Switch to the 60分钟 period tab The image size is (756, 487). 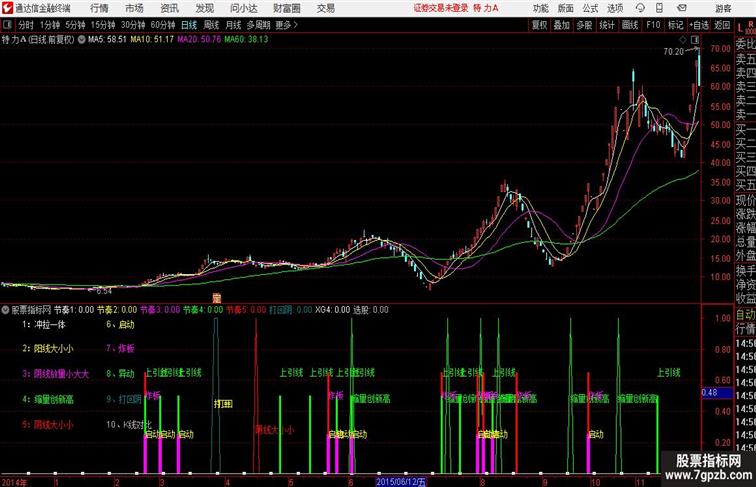[x=163, y=25]
